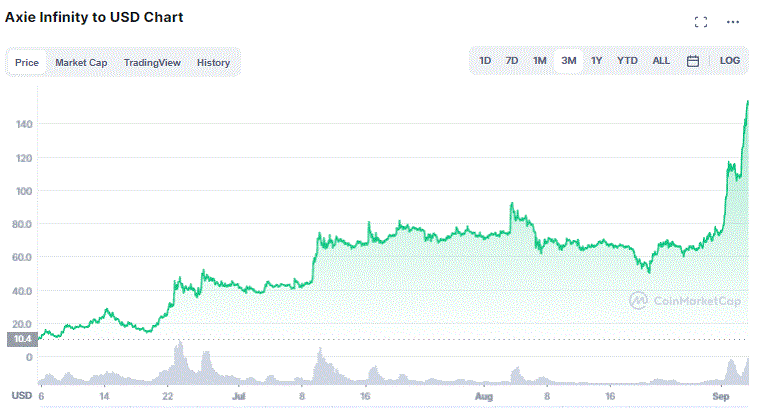The height and width of the screenshot is (408, 763).
Task: Click the 14 x-axis date label
Action: click(x=104, y=396)
